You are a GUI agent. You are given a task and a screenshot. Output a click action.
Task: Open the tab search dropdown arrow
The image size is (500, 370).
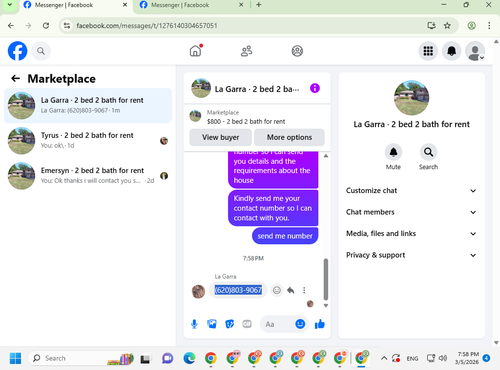pyautogui.click(x=10, y=5)
